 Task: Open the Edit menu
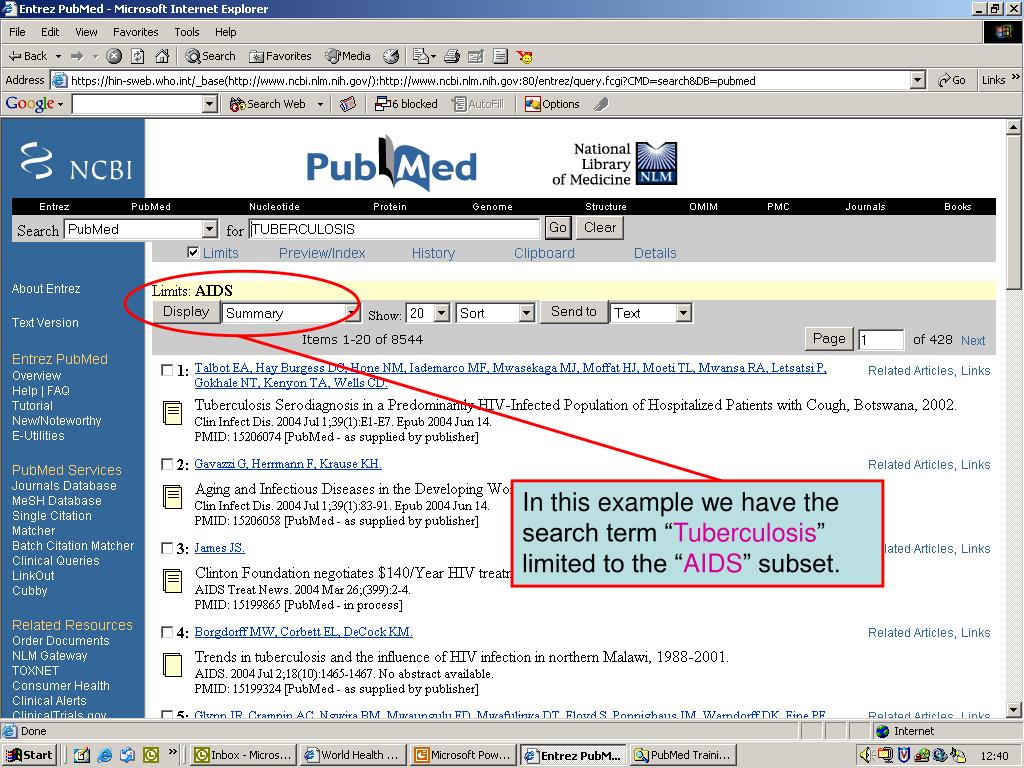pyautogui.click(x=50, y=32)
